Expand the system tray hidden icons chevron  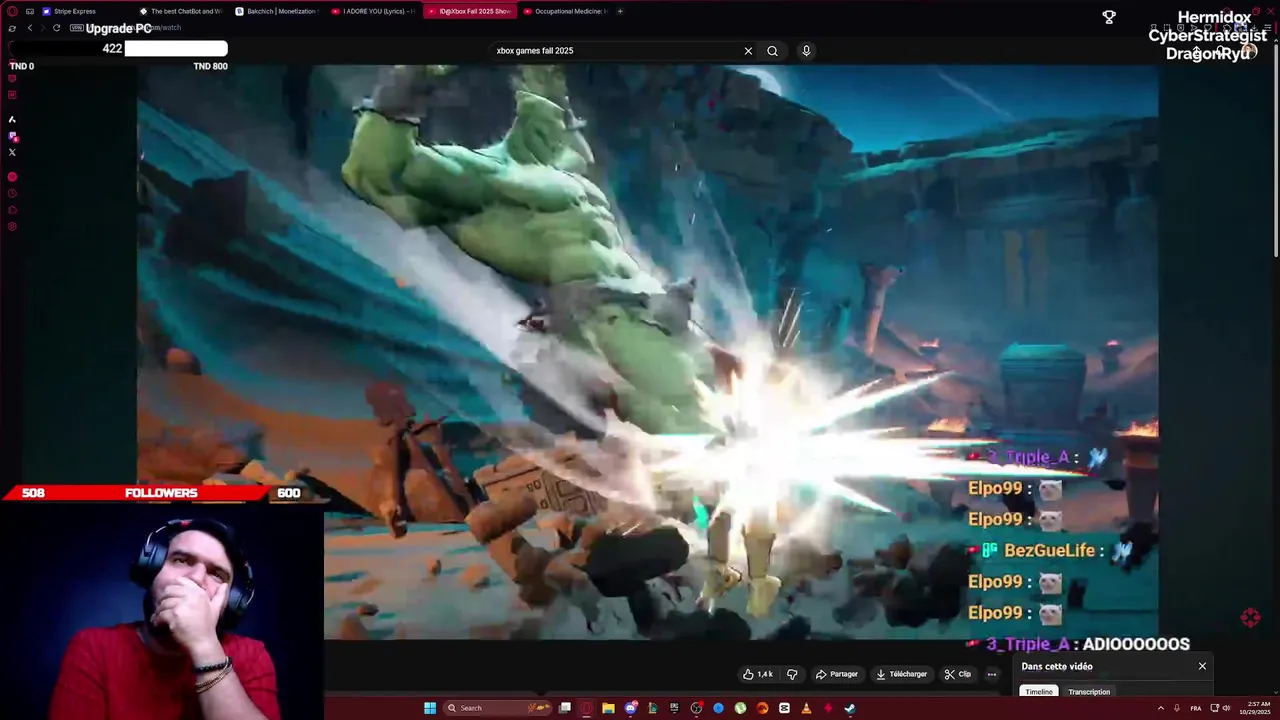click(x=1161, y=708)
